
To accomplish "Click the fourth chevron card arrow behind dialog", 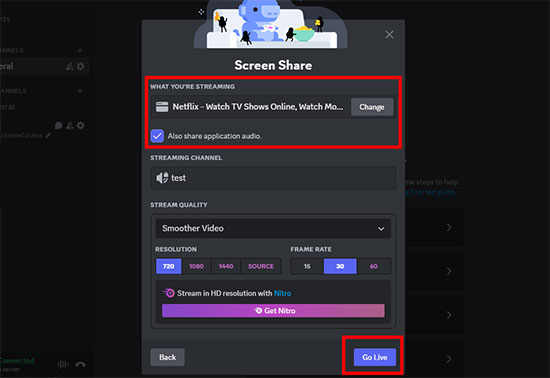I will 449,359.
